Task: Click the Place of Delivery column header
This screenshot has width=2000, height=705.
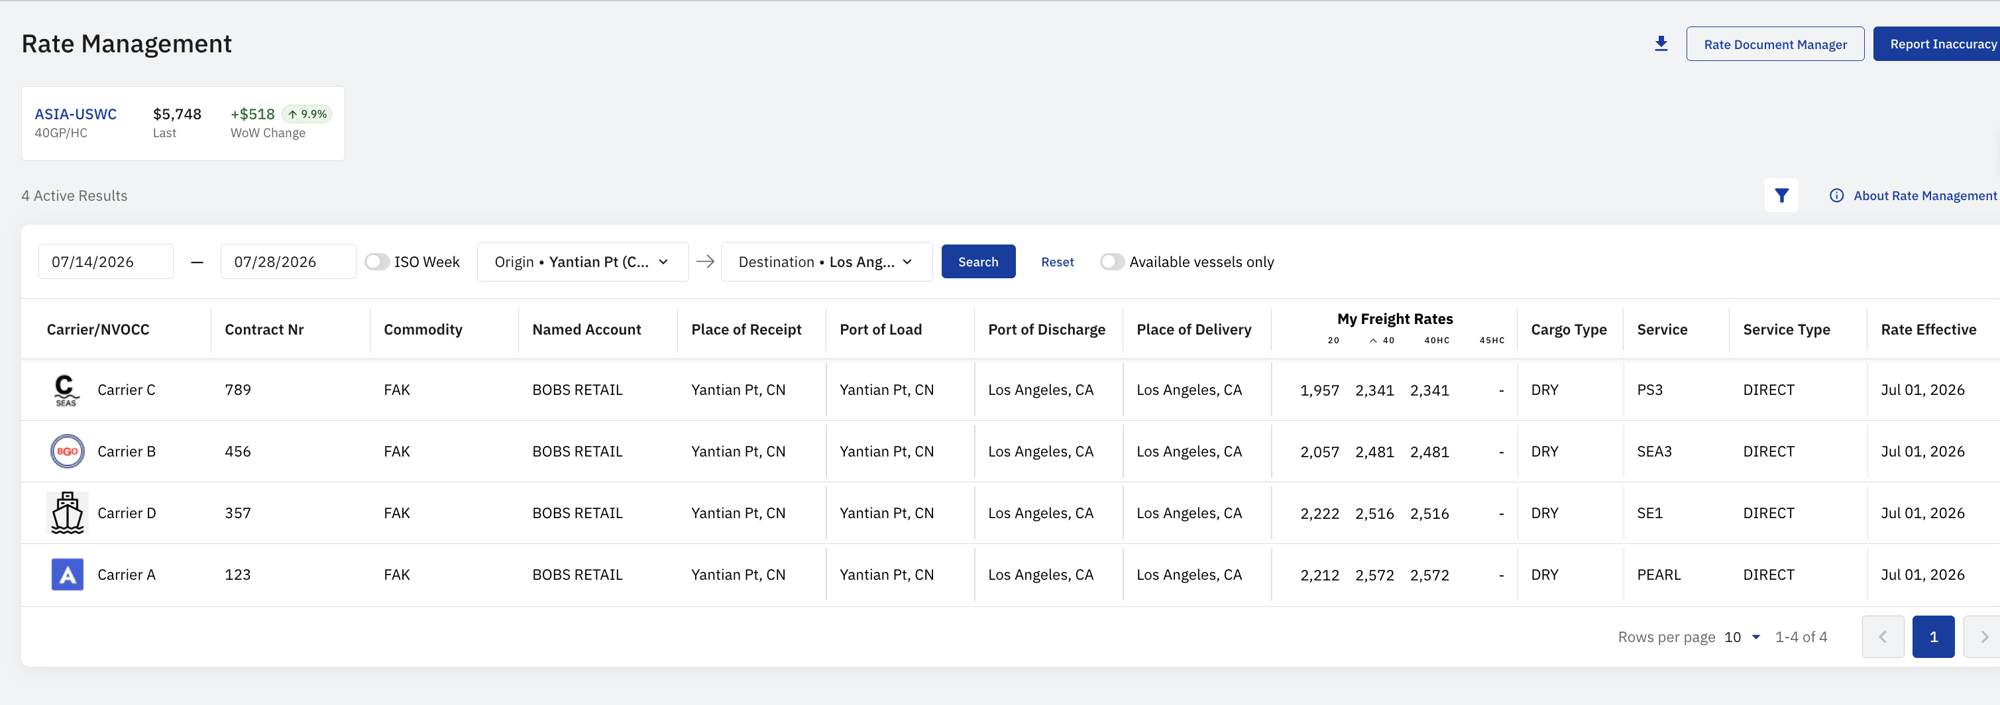Action: point(1194,329)
